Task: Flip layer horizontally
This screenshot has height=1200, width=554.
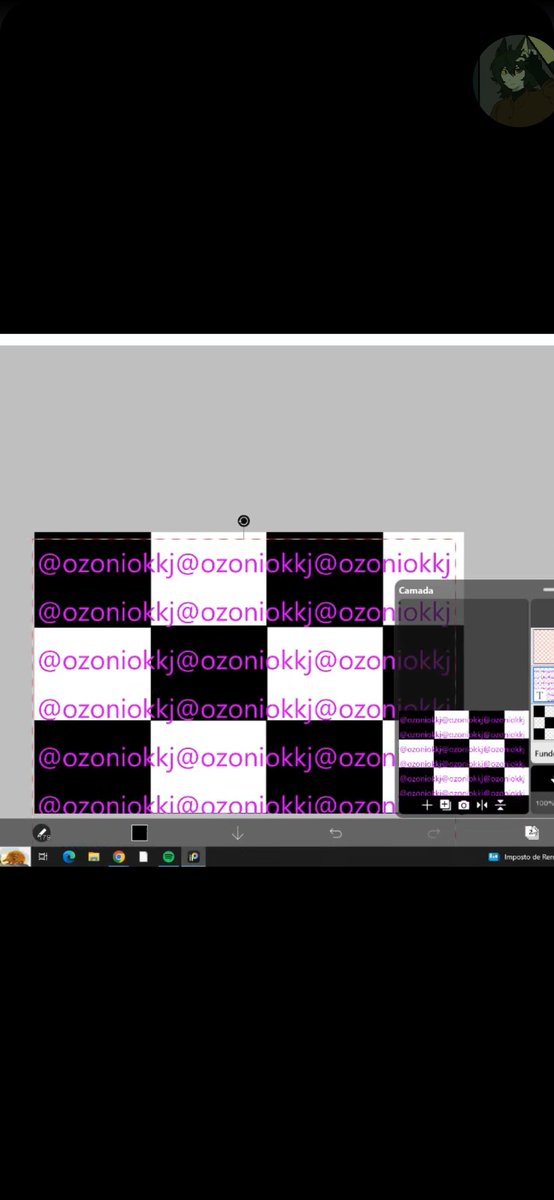Action: [482, 805]
